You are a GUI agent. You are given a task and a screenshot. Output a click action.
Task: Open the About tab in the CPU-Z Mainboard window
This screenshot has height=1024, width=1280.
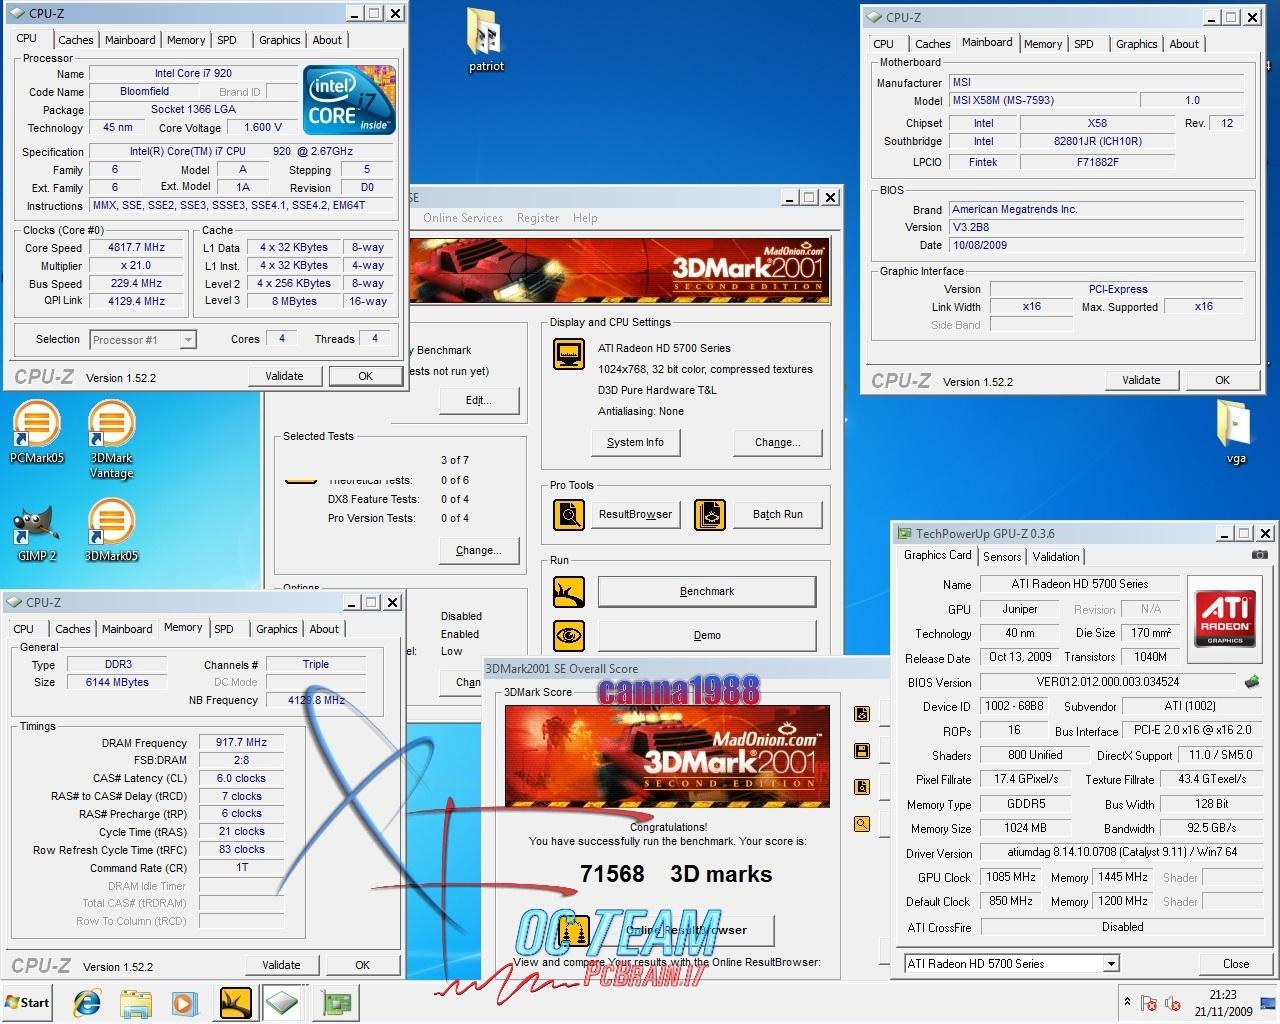pos(1184,44)
